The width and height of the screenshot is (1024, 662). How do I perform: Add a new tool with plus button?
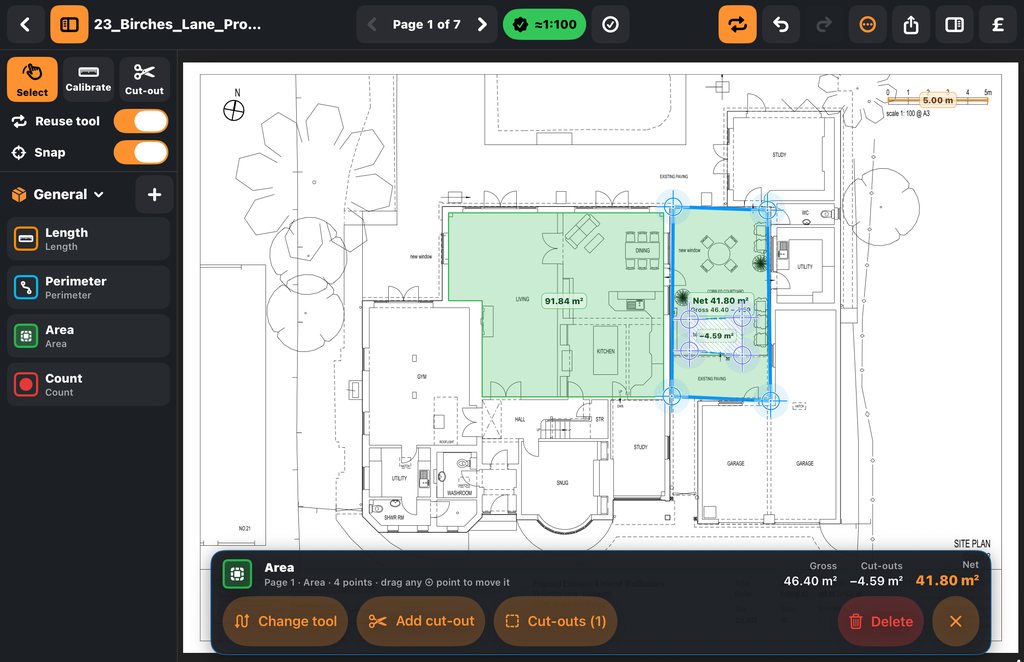154,195
